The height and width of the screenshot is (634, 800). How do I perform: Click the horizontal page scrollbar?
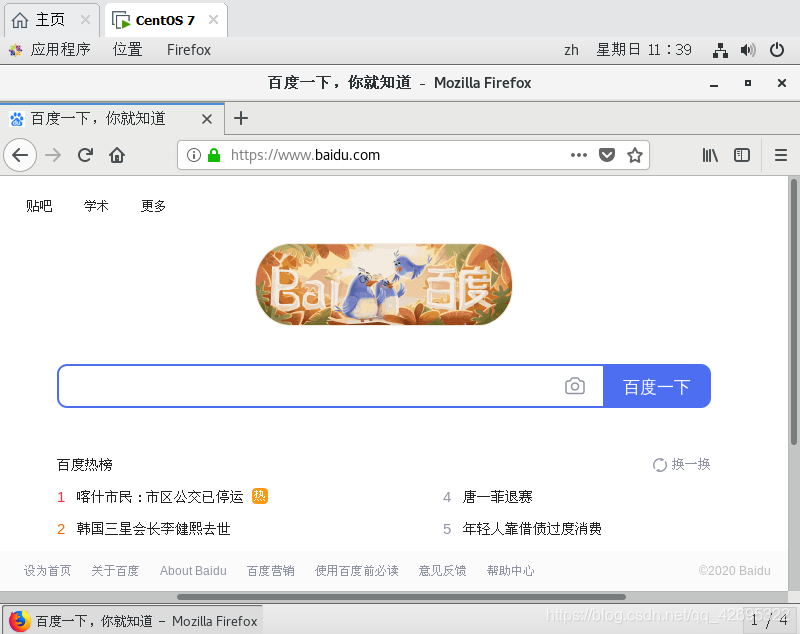[401, 597]
